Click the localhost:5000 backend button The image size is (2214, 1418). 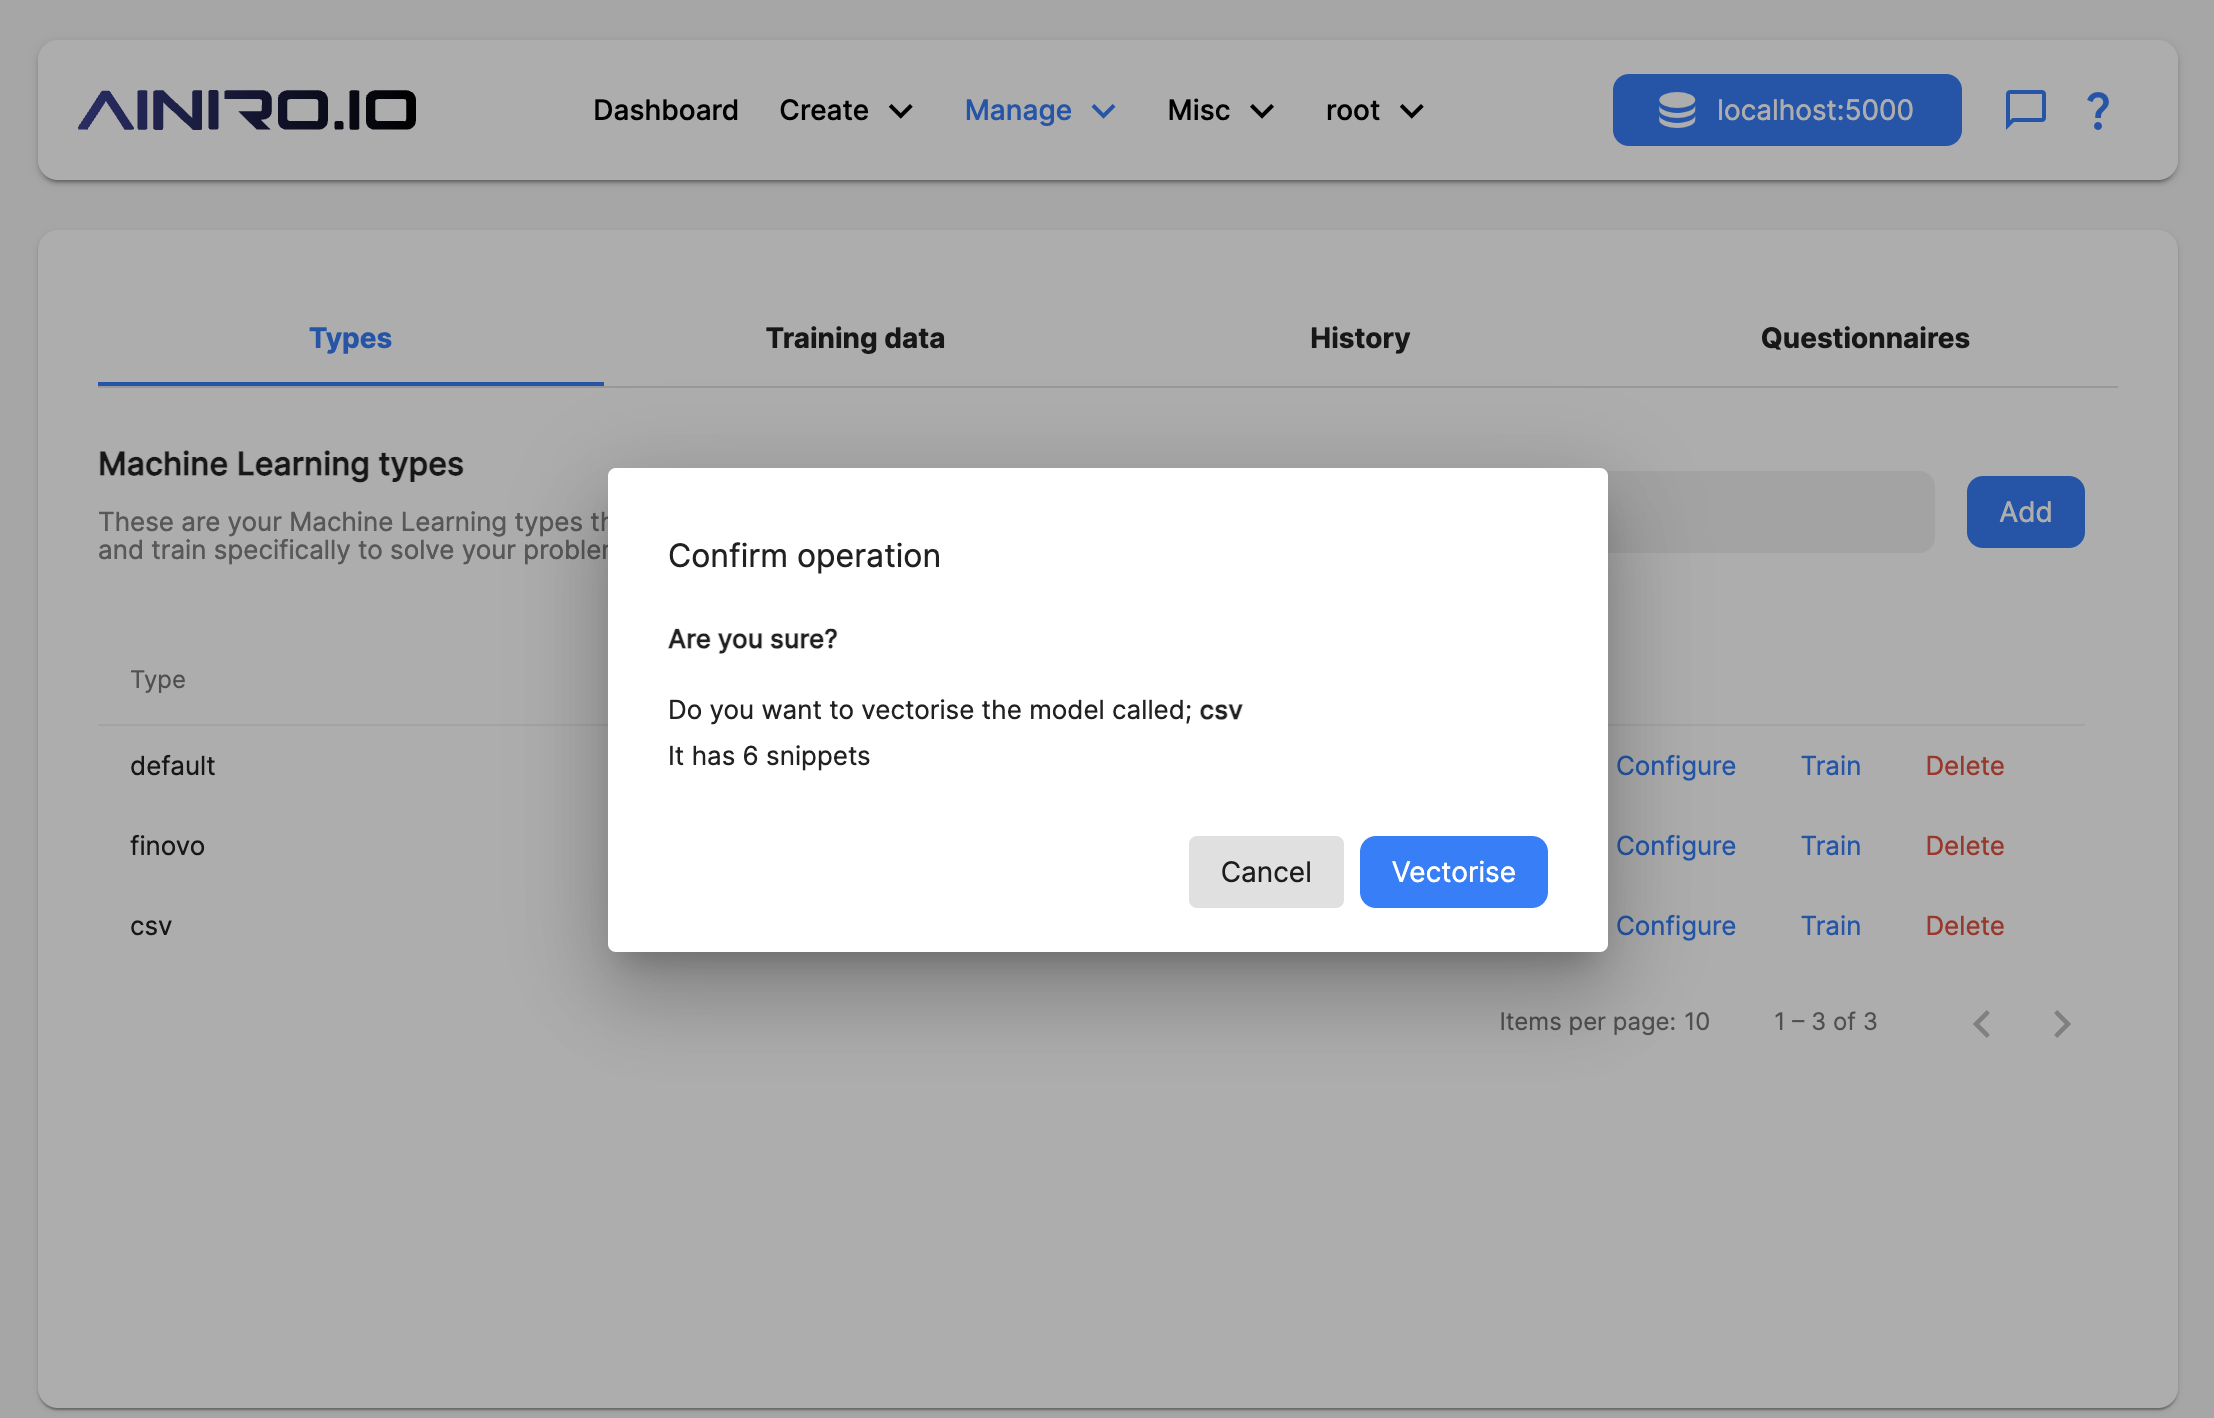1787,110
